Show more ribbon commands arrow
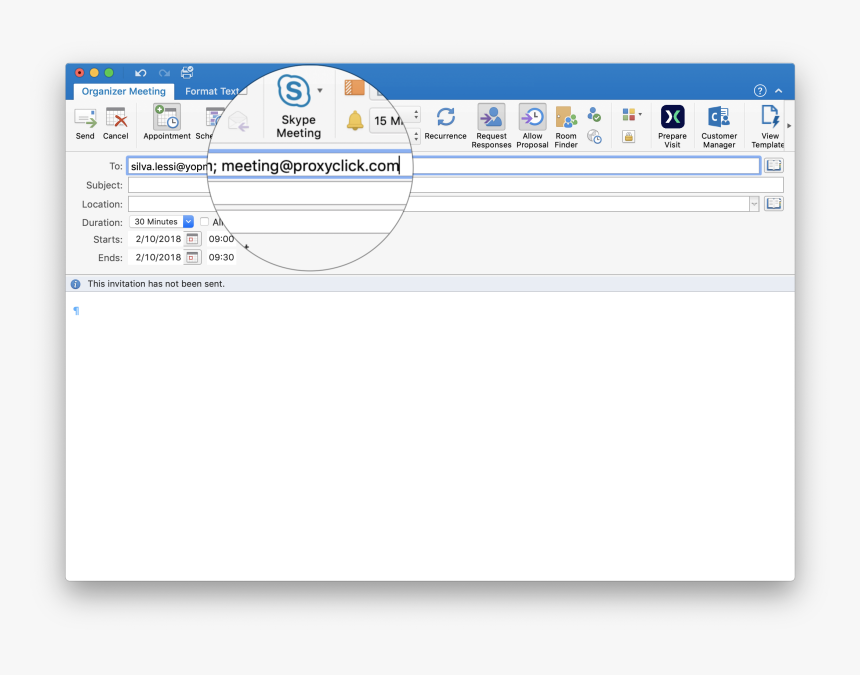860x675 pixels. (789, 126)
